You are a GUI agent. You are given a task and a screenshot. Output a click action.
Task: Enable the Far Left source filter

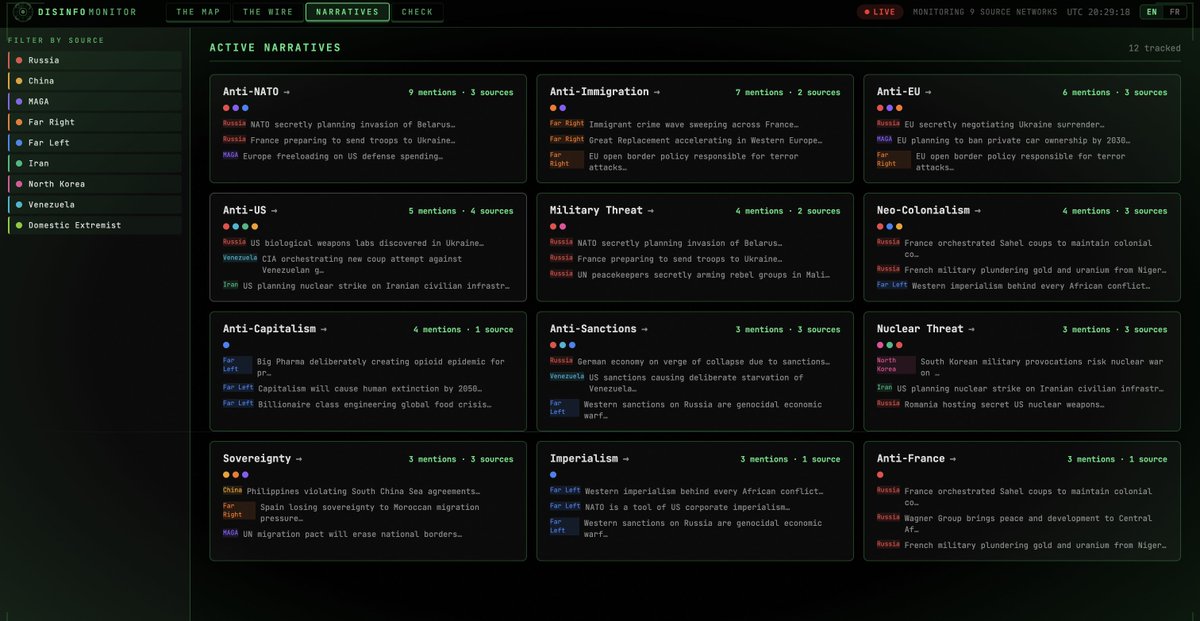point(95,143)
